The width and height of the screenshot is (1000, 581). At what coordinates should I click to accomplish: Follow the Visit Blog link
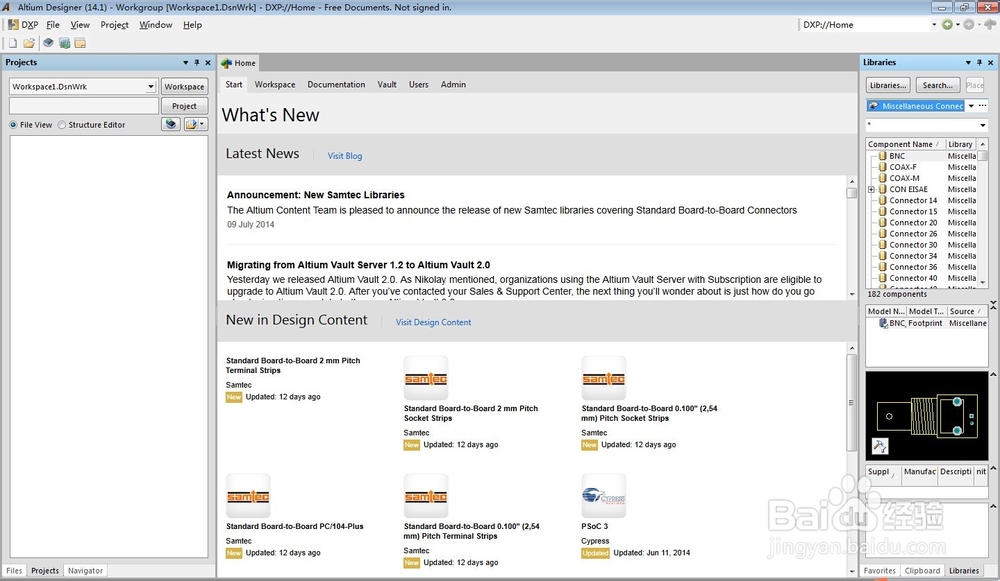point(344,156)
